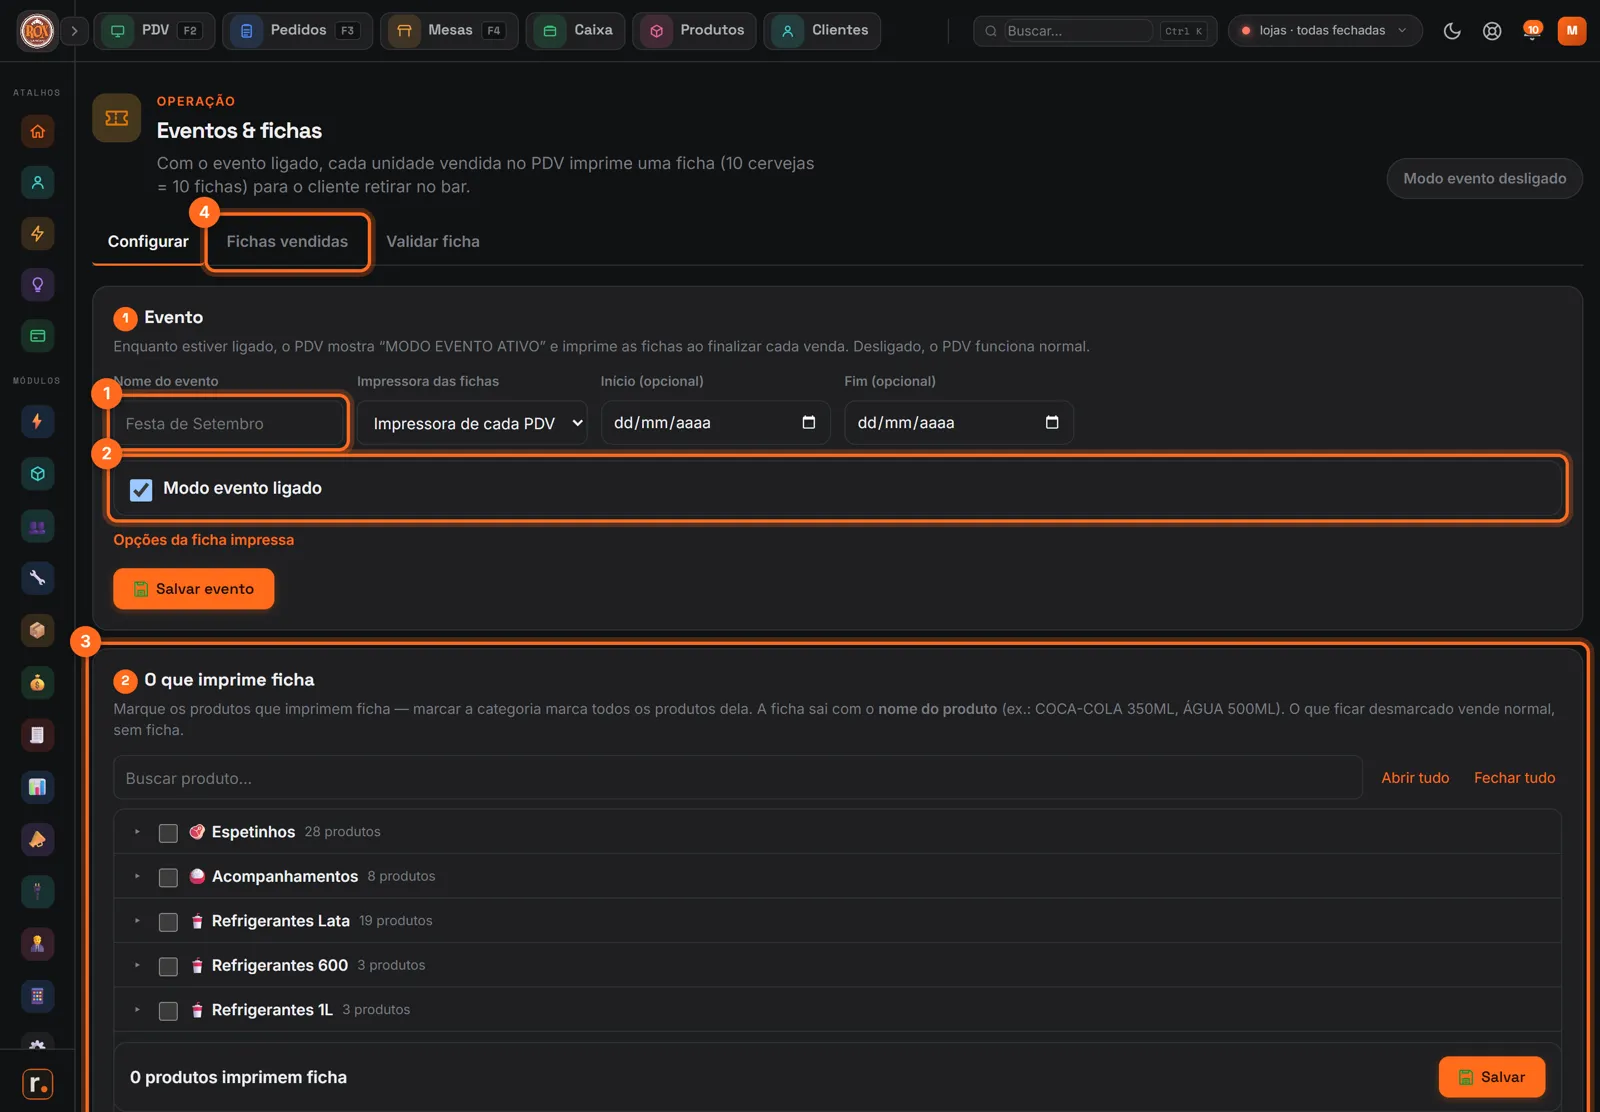Click the Nome do evento input field
Screen dimensions: 1600x1112
[x=229, y=423]
